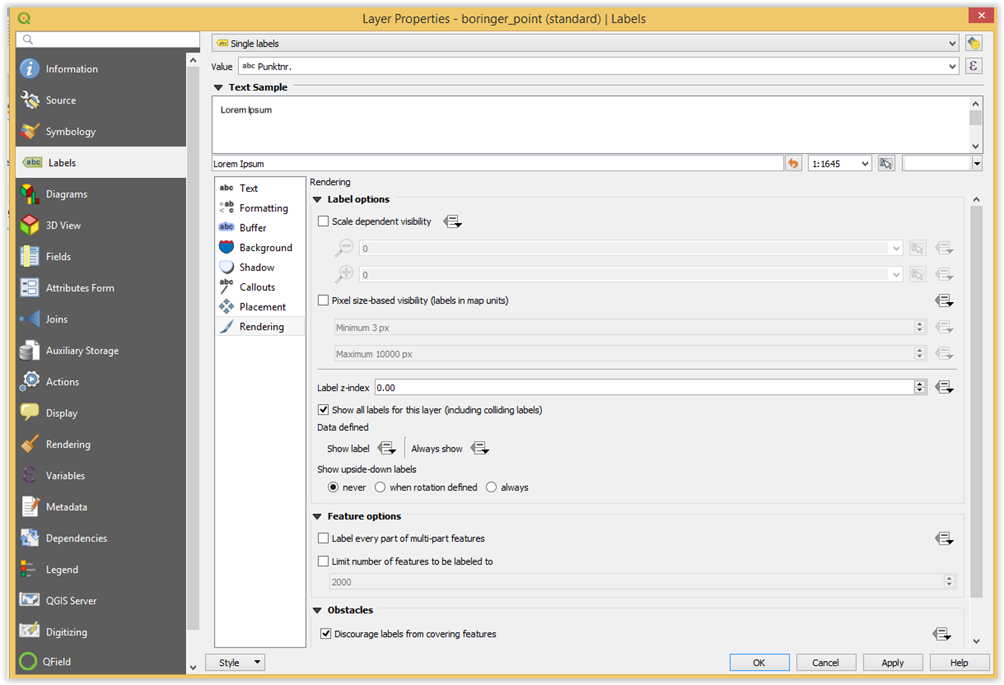The image size is (1004, 685).
Task: Open the Attributes Form section
Action: (101, 288)
